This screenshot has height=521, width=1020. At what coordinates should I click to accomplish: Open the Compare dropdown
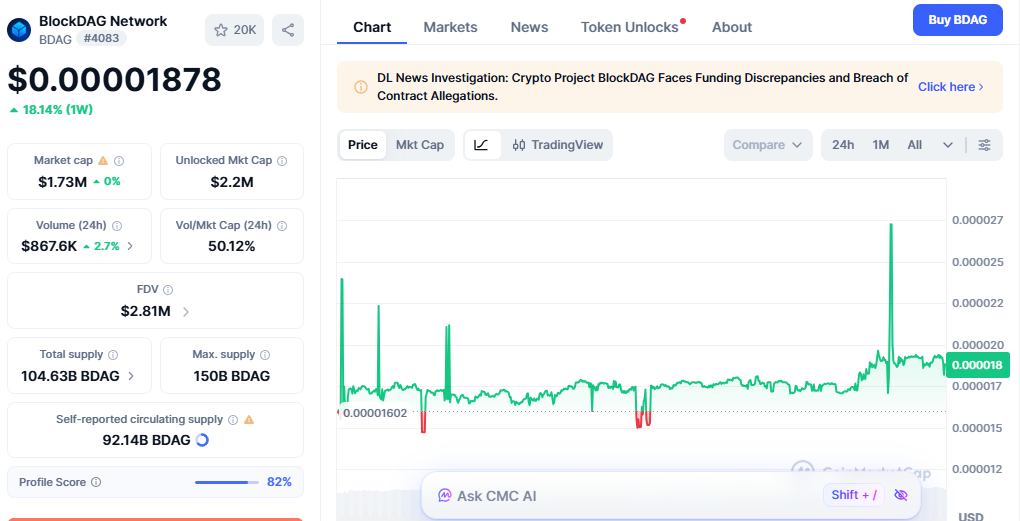coord(768,145)
